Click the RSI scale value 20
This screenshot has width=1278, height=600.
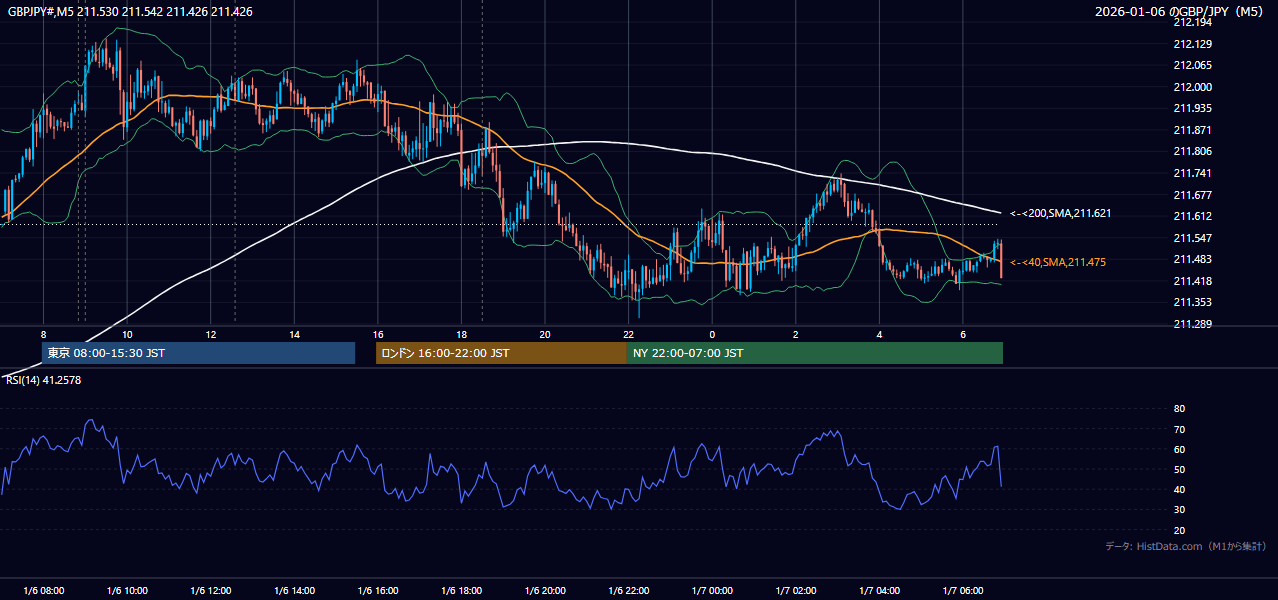click(1179, 530)
